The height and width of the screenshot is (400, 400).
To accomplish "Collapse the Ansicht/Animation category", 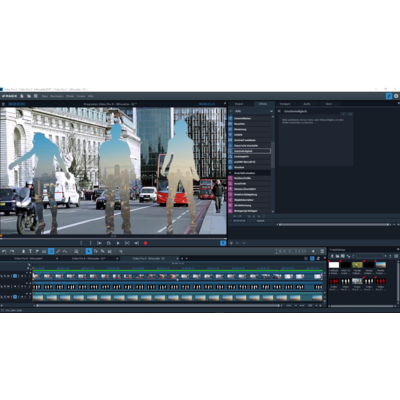I will pos(230,173).
